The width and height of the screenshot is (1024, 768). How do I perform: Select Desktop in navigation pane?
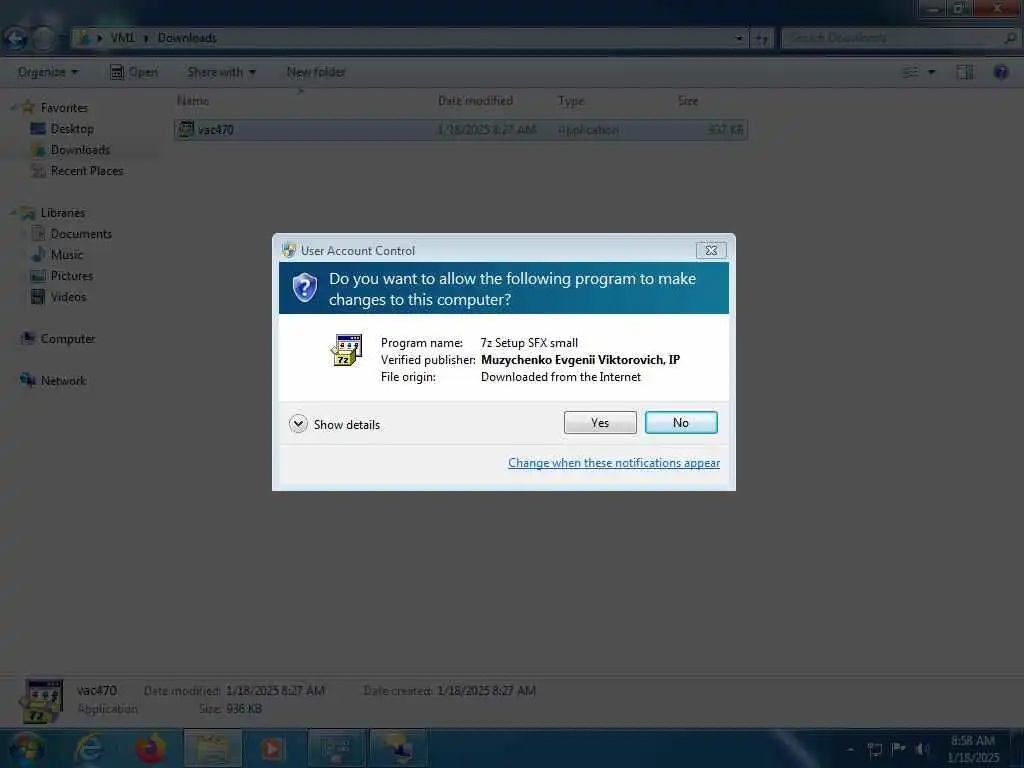[71, 129]
